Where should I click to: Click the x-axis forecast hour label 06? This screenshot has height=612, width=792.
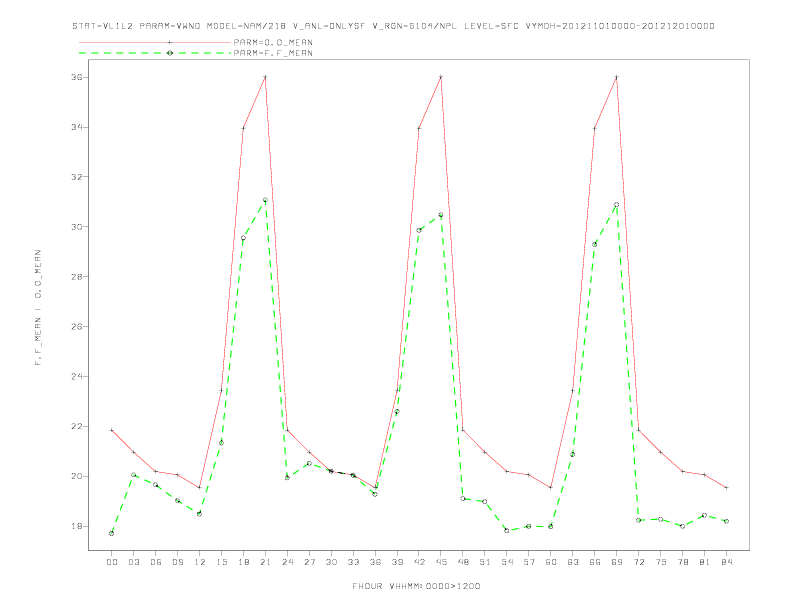[x=156, y=562]
